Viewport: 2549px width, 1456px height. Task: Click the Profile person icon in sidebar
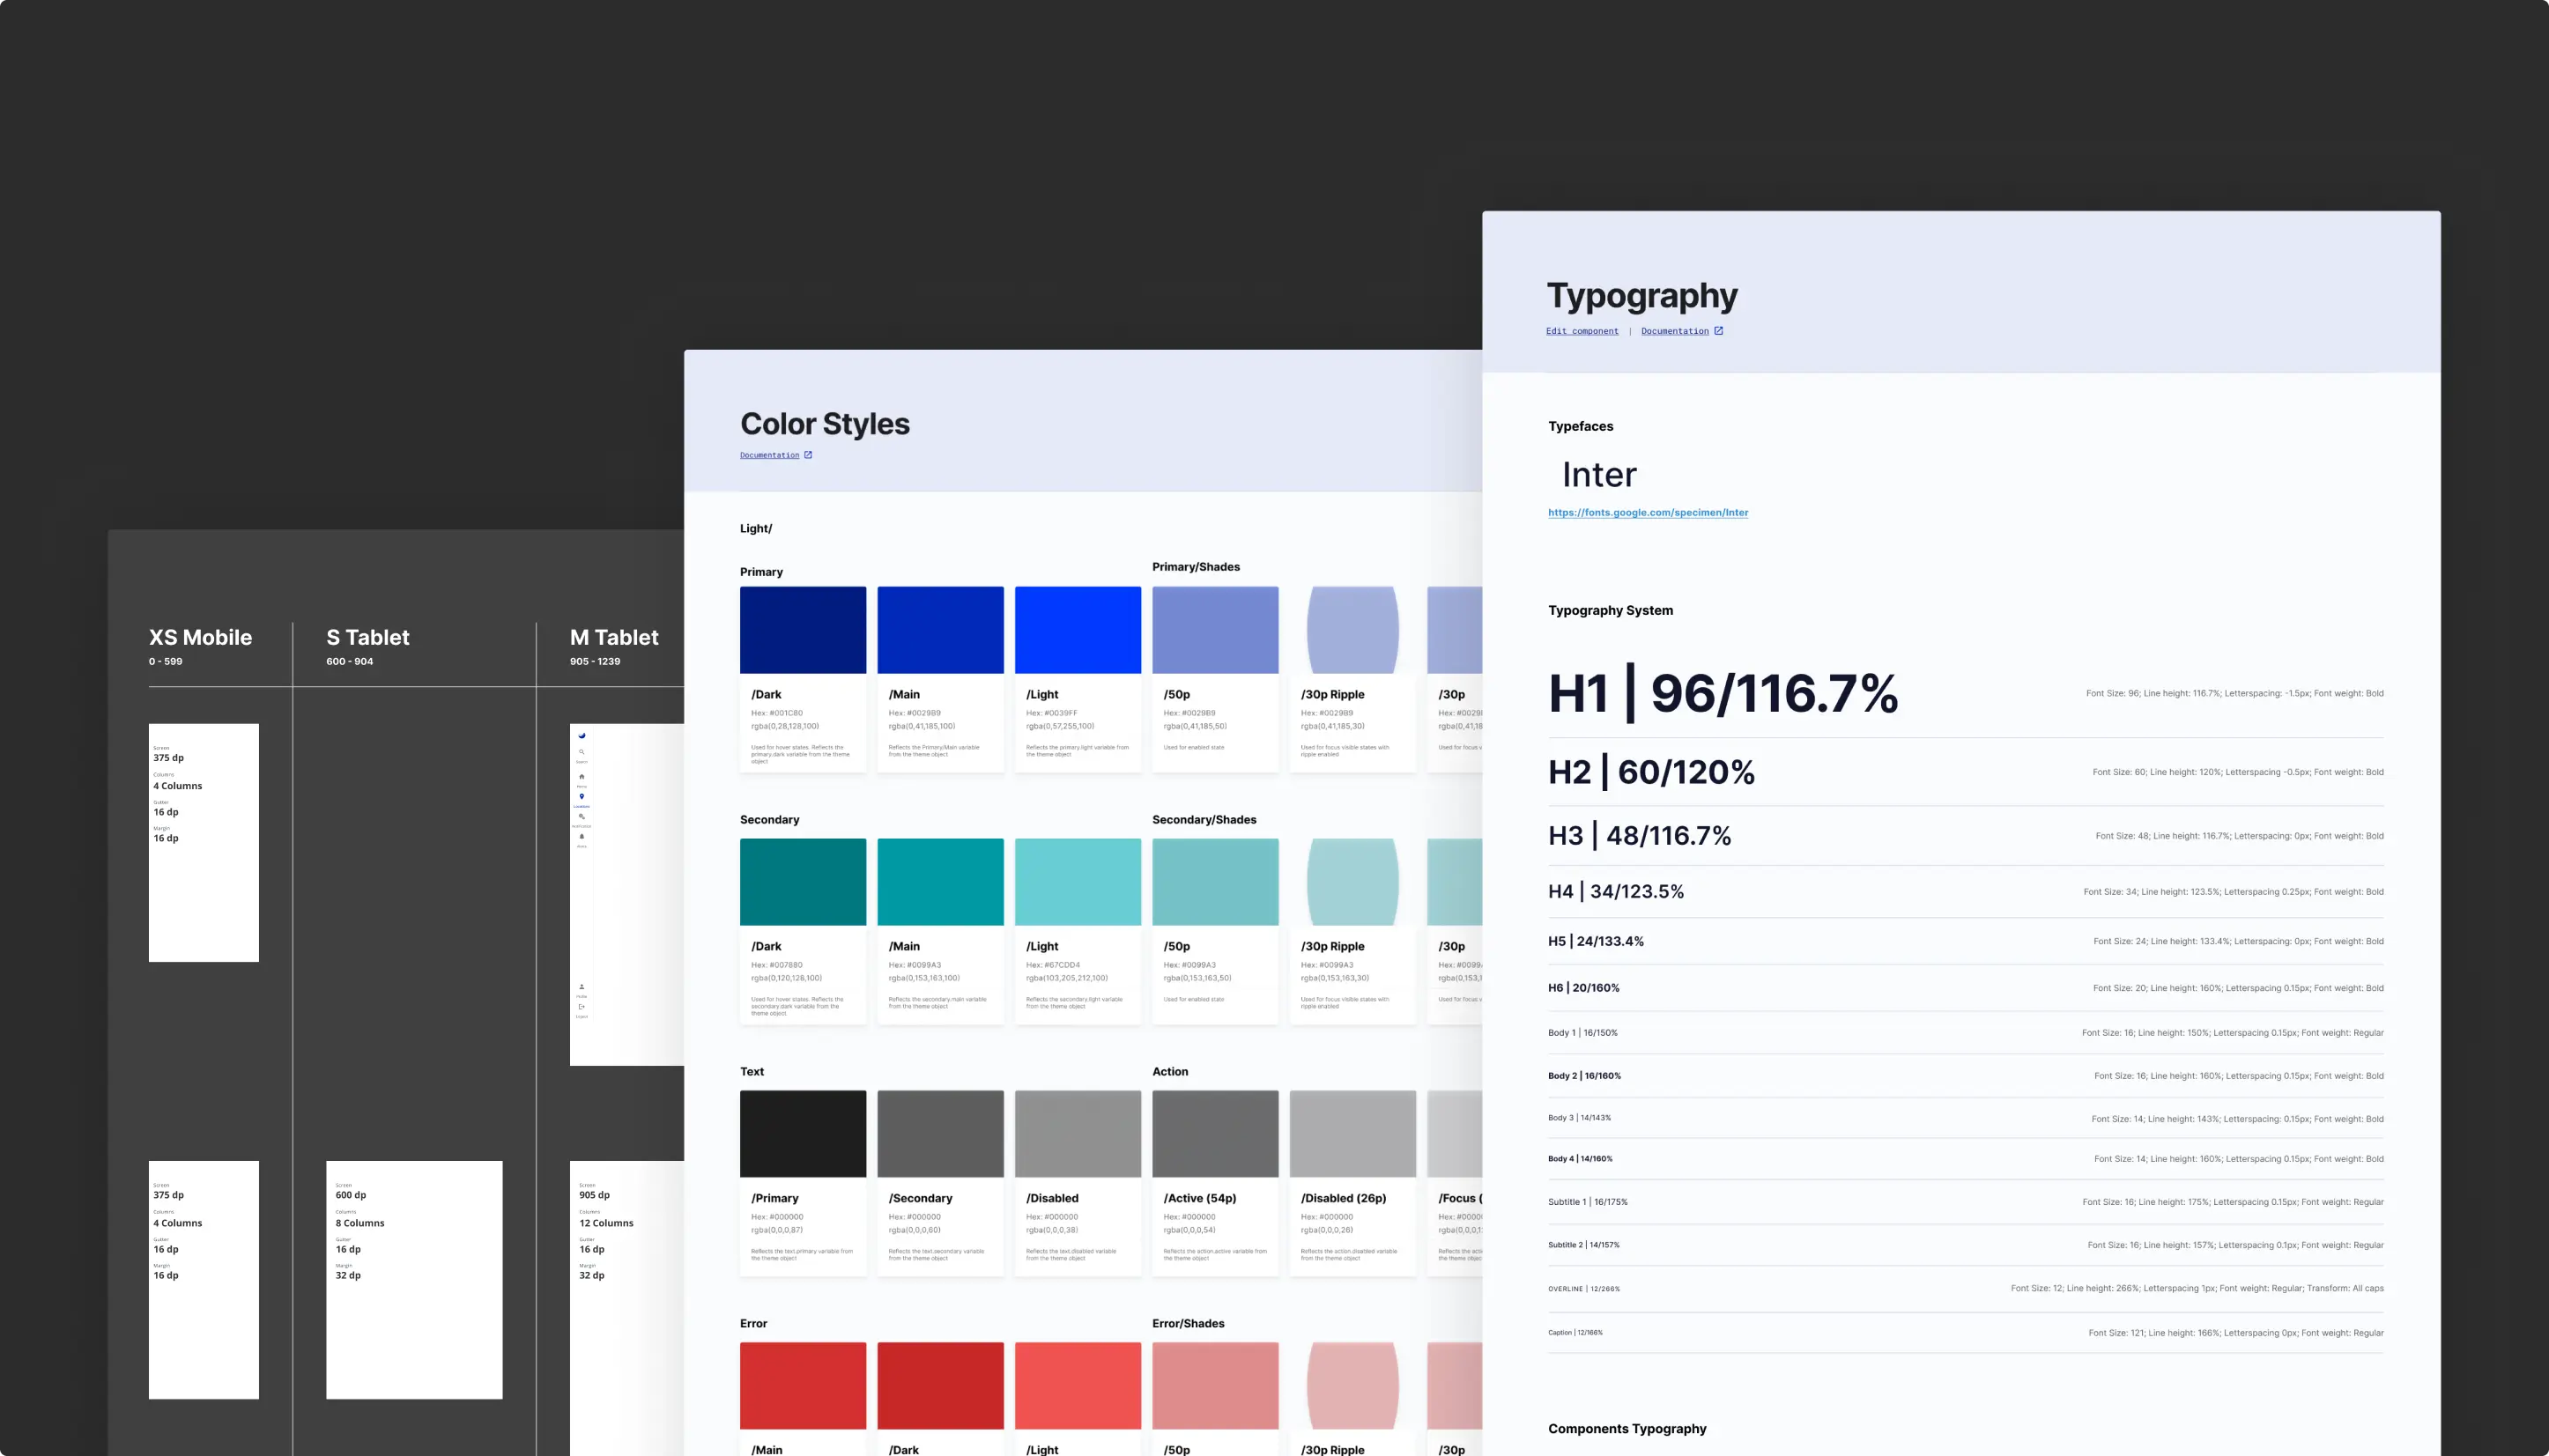click(581, 987)
